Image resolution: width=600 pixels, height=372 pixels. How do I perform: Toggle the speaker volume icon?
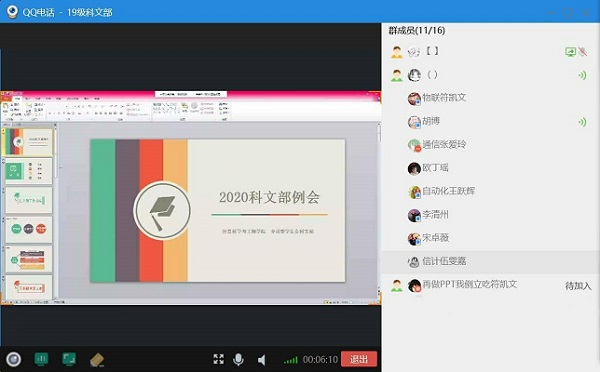(x=262, y=360)
